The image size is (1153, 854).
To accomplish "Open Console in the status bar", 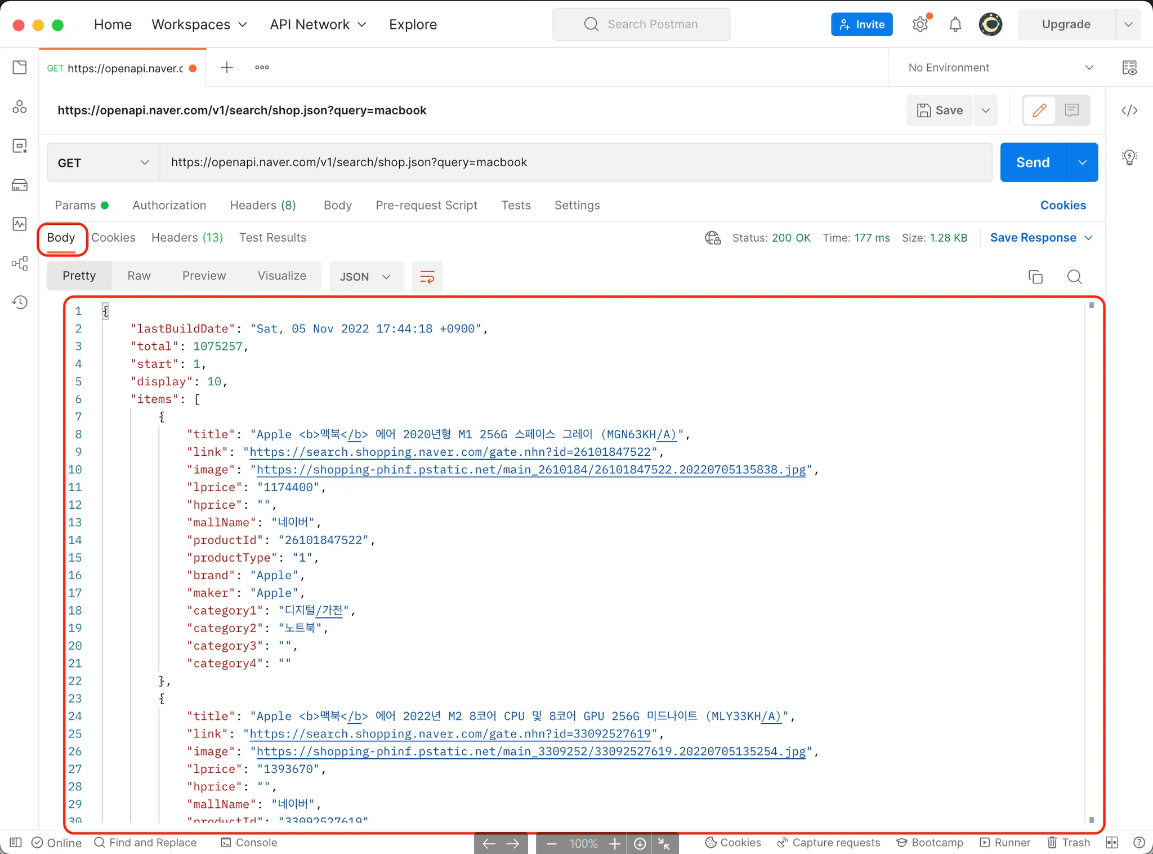I will [249, 842].
